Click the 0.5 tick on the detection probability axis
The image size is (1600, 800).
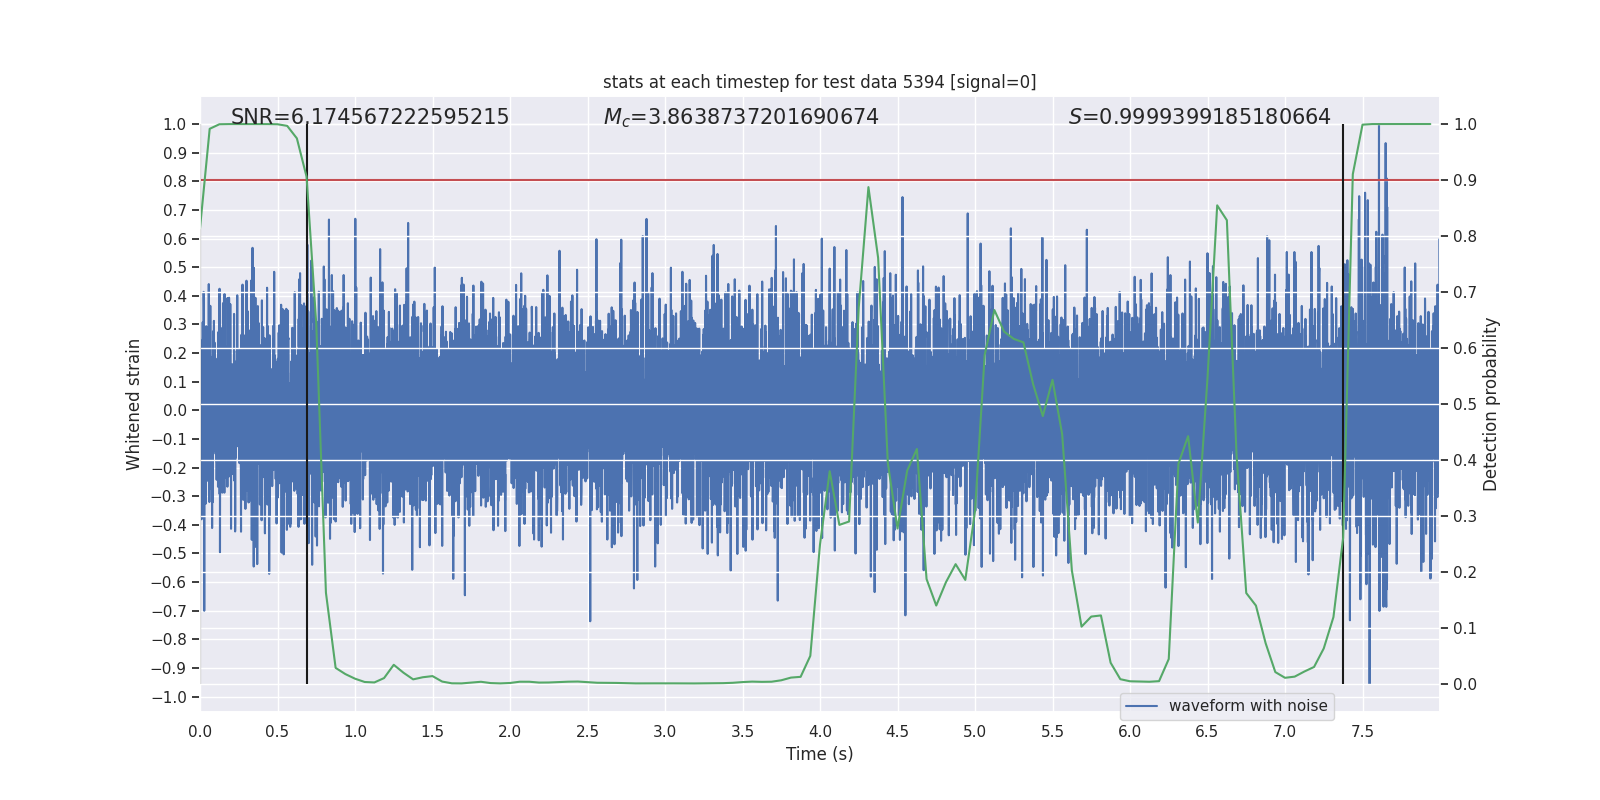[1465, 405]
